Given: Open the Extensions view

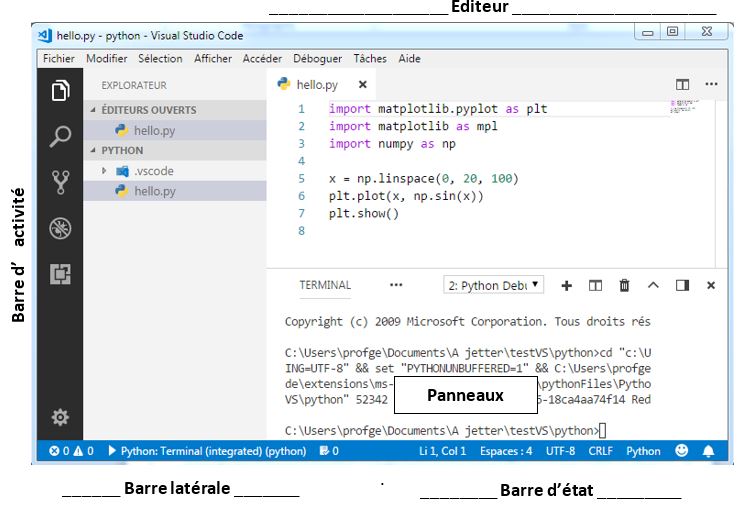Looking at the screenshot, I should click(x=60, y=273).
